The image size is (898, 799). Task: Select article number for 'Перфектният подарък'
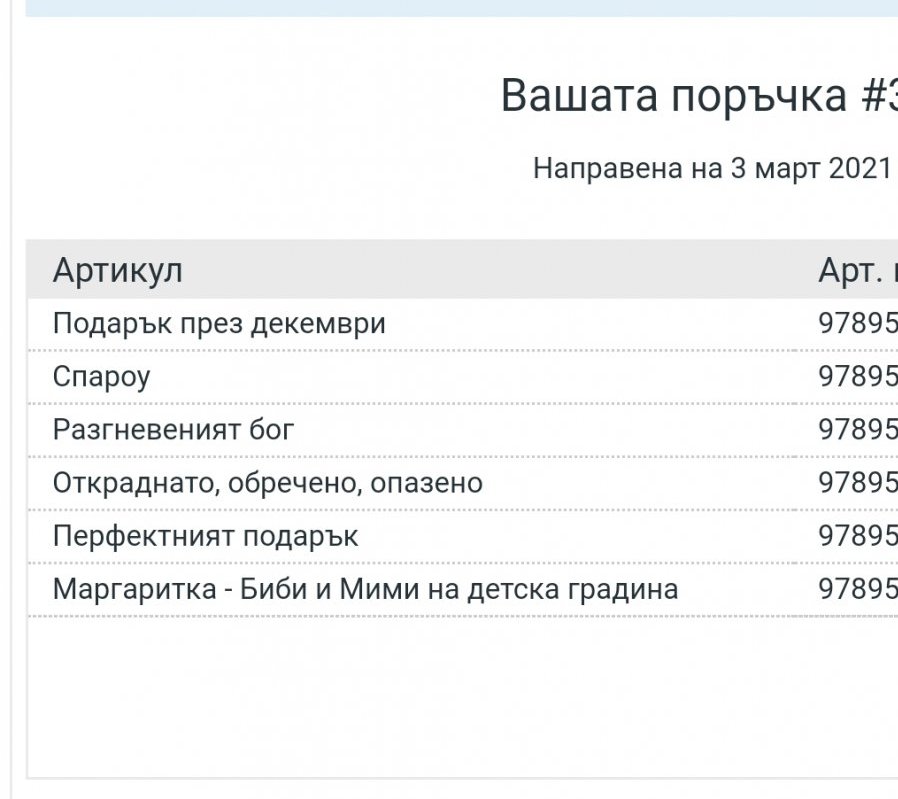tap(857, 536)
